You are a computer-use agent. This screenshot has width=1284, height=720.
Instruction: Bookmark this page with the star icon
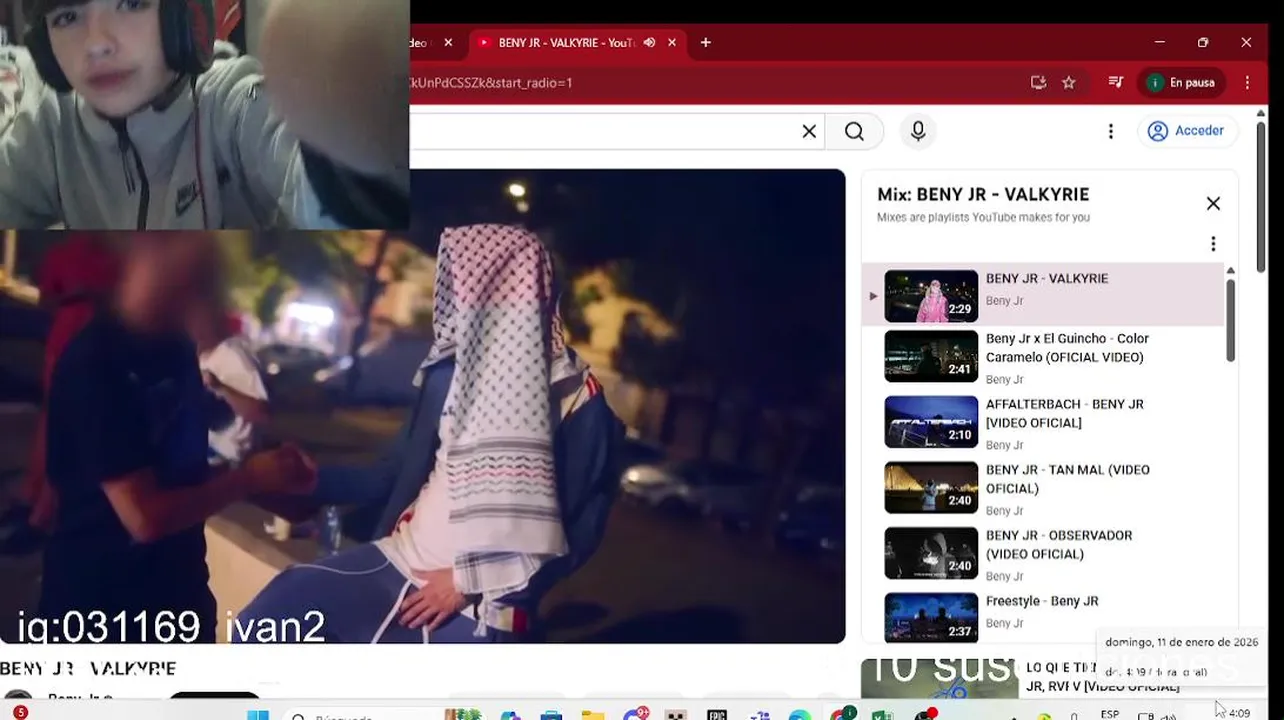point(1069,83)
